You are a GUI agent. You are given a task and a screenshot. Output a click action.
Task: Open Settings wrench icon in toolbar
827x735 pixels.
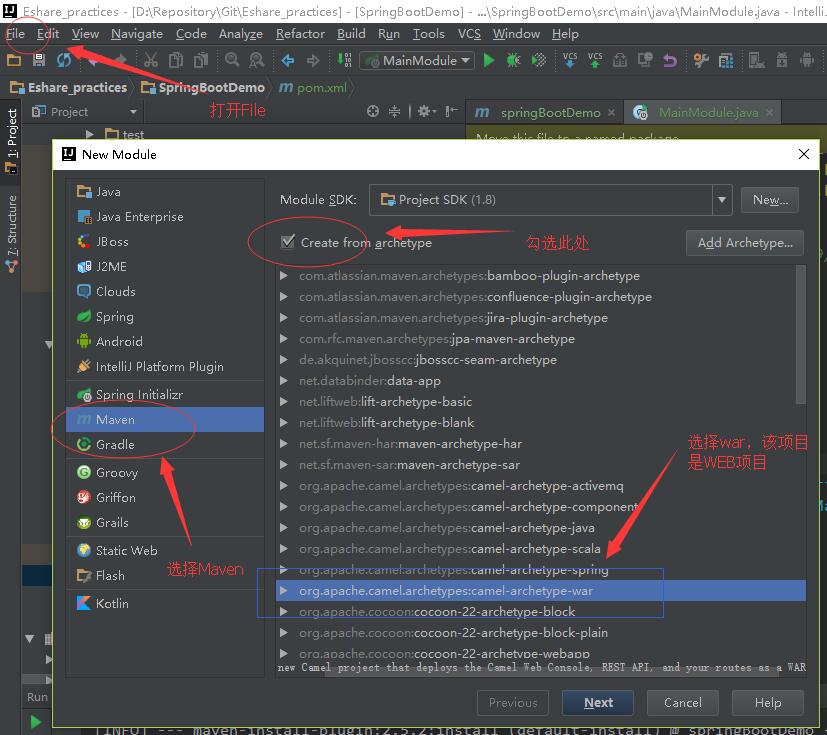[701, 60]
